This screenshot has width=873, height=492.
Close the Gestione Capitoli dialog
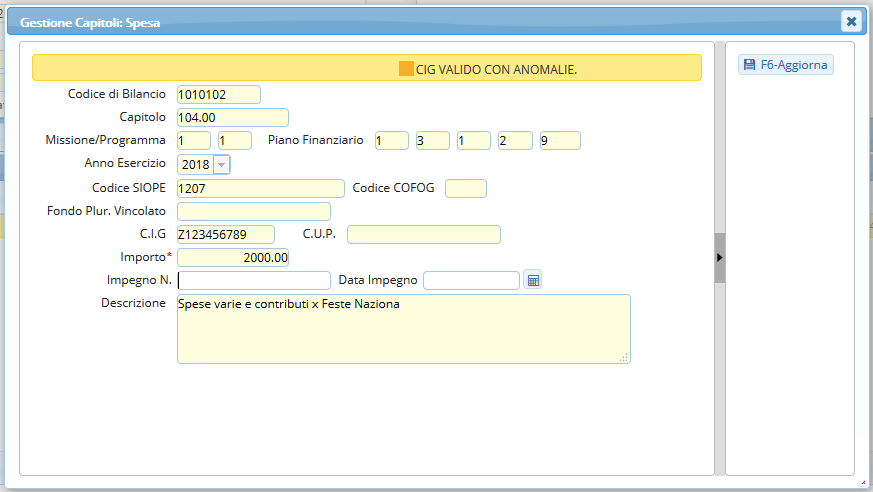click(850, 21)
